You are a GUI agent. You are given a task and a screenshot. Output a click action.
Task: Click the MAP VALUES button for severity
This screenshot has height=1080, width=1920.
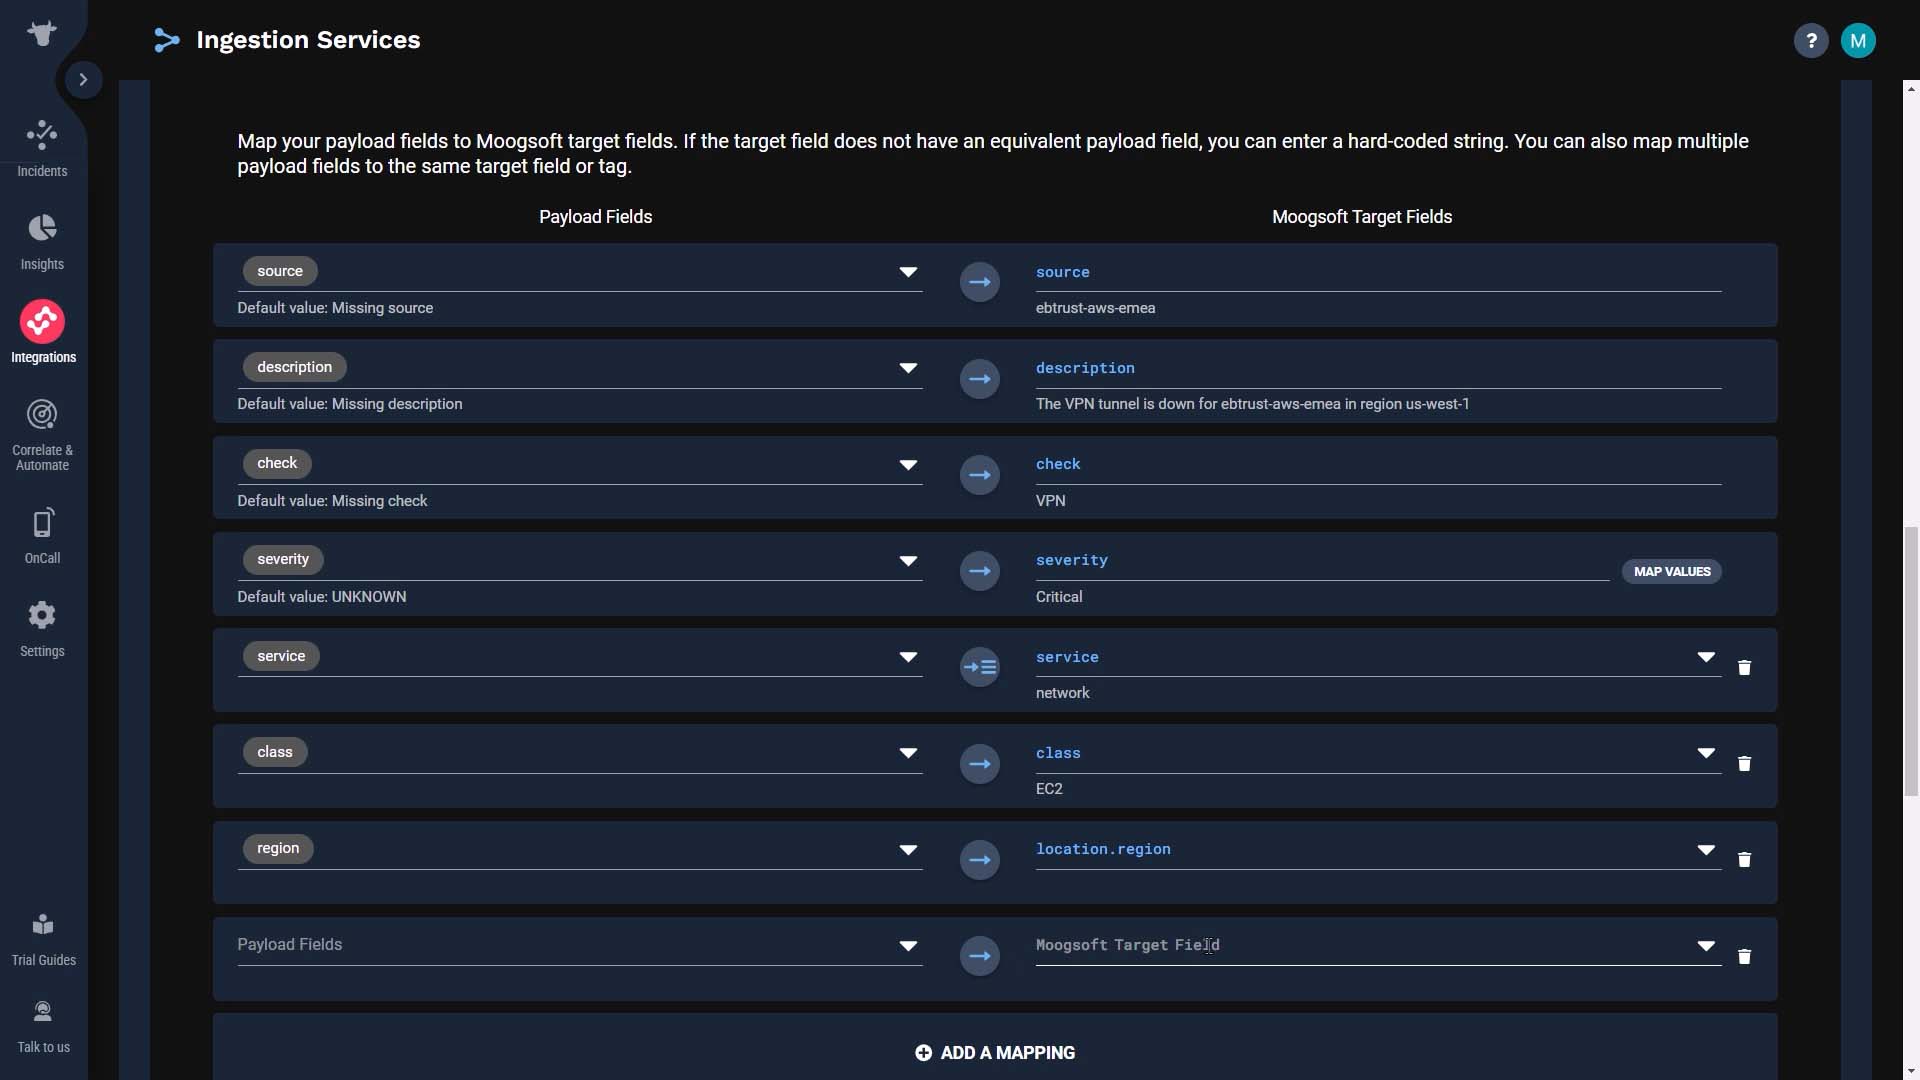1672,571
